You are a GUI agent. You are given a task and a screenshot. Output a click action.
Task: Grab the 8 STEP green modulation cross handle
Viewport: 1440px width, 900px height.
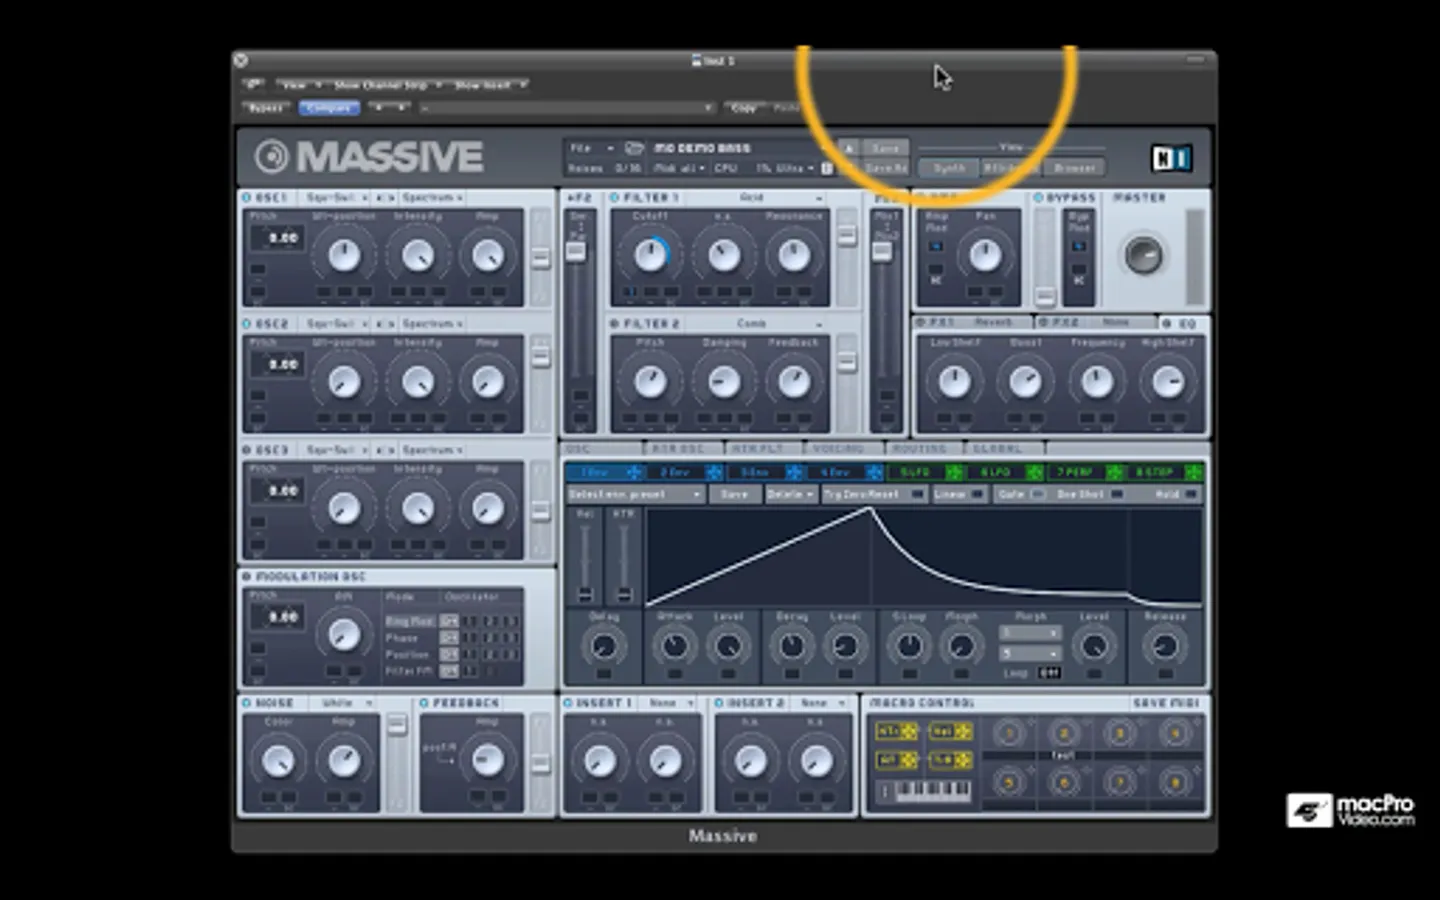[1193, 472]
